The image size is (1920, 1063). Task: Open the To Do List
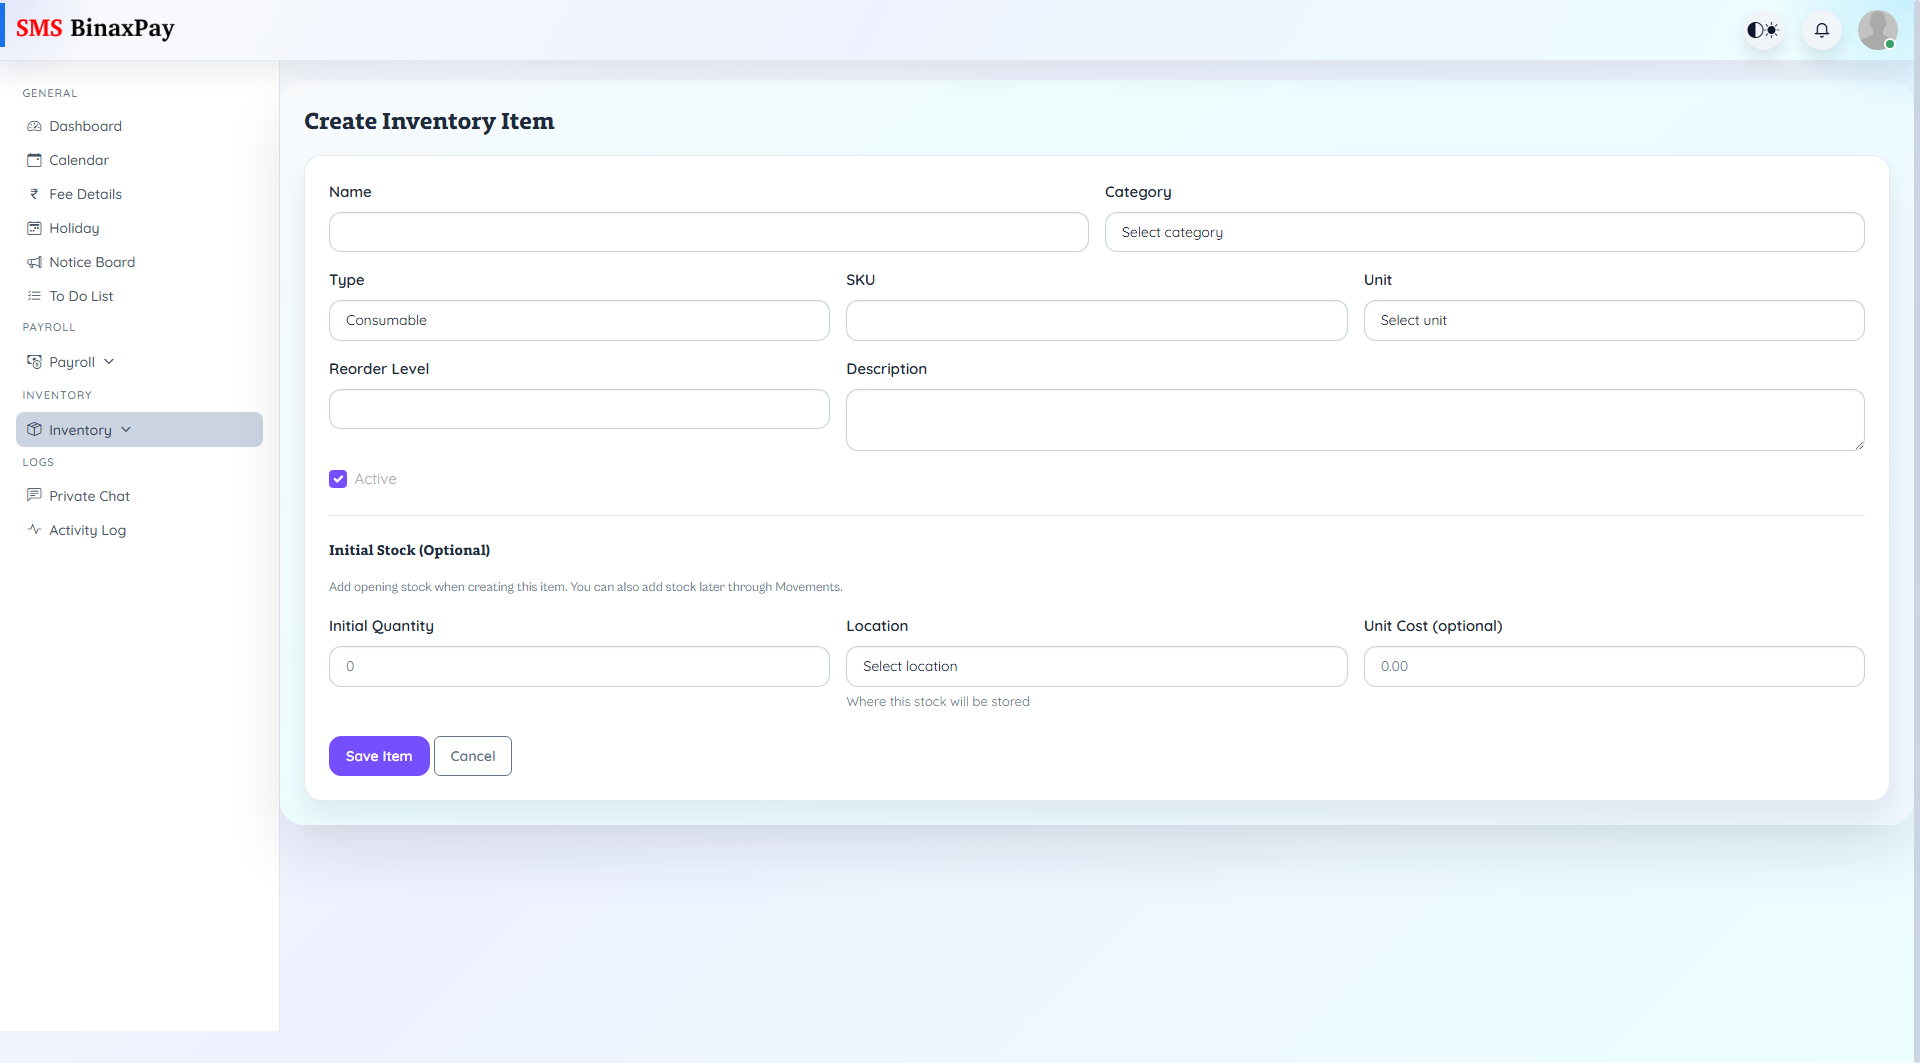81,296
